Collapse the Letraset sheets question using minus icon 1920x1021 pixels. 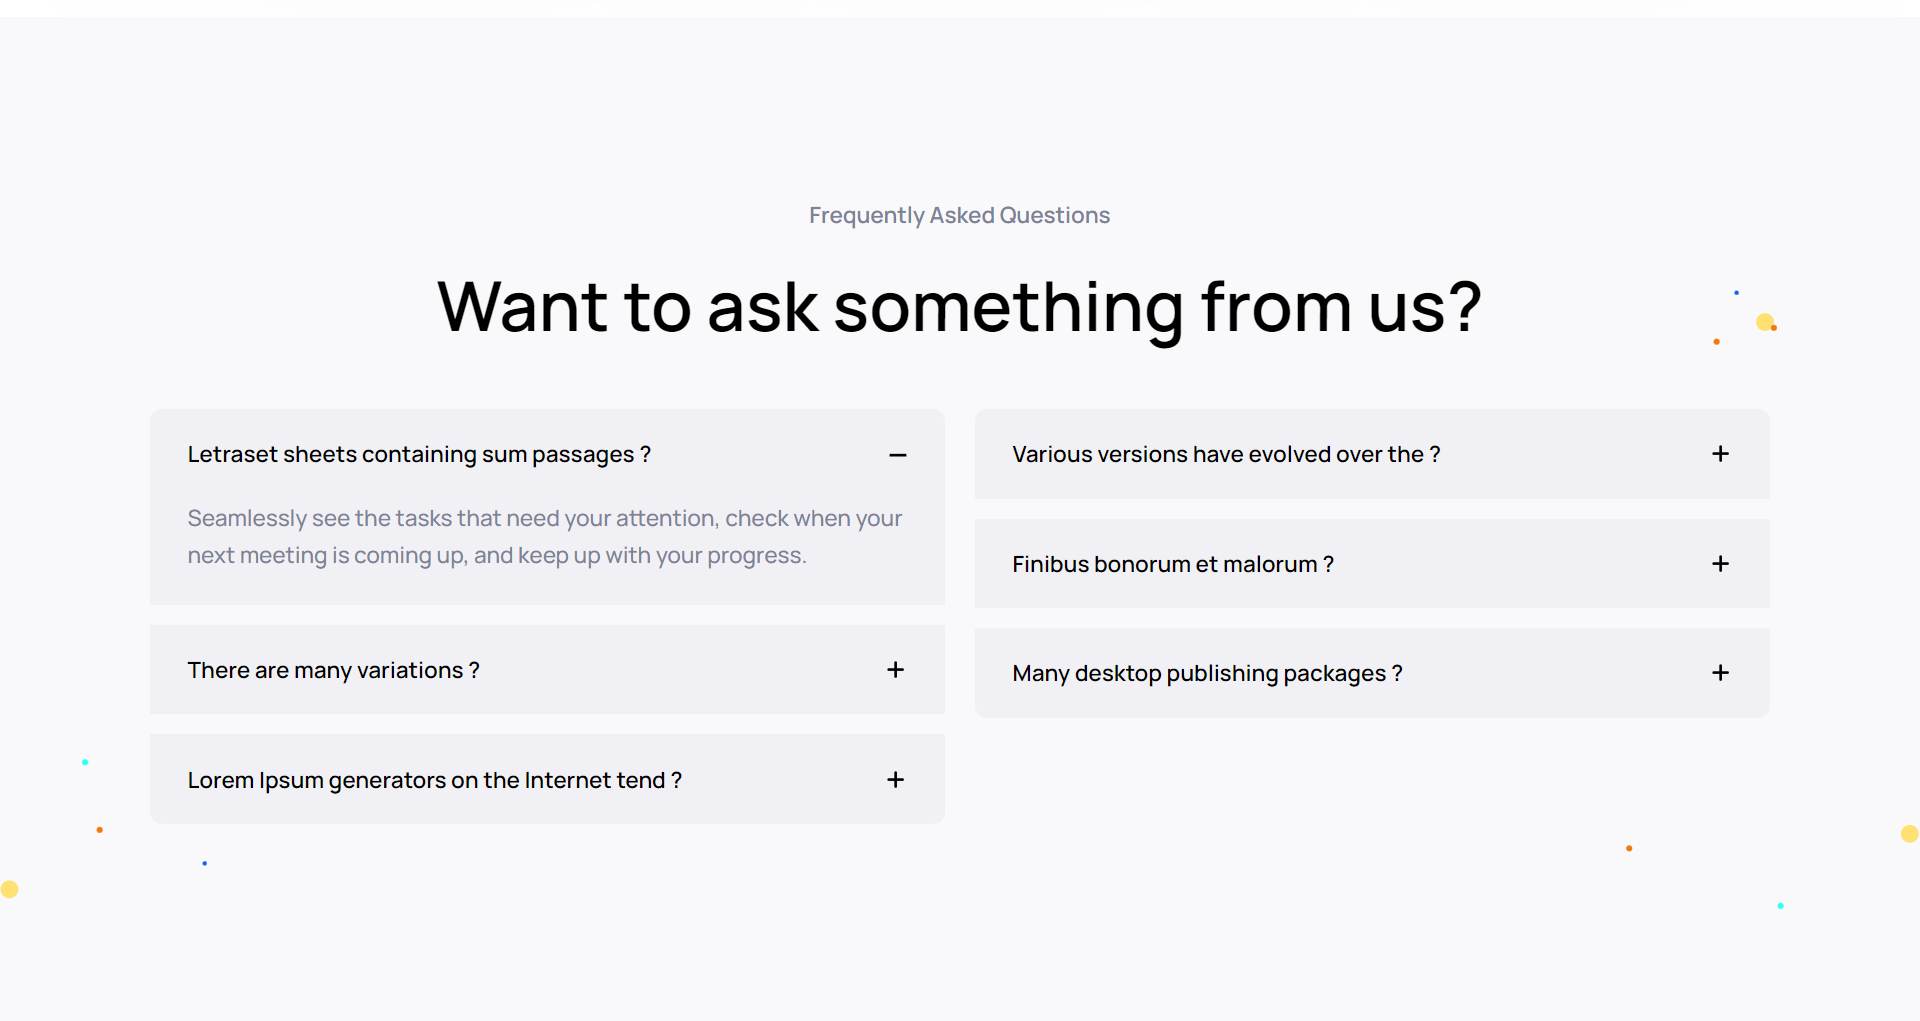tap(897, 455)
